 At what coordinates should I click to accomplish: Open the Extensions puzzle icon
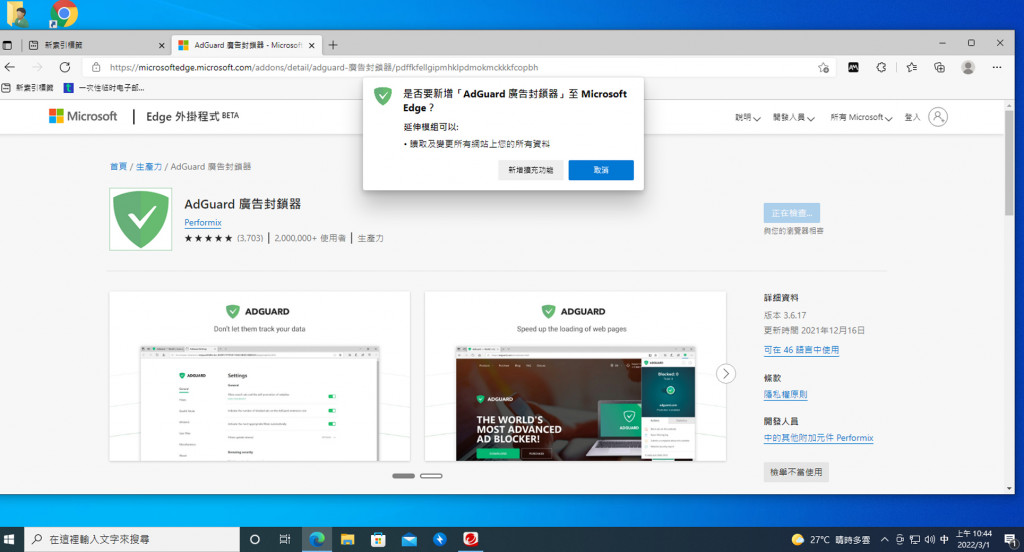[881, 67]
